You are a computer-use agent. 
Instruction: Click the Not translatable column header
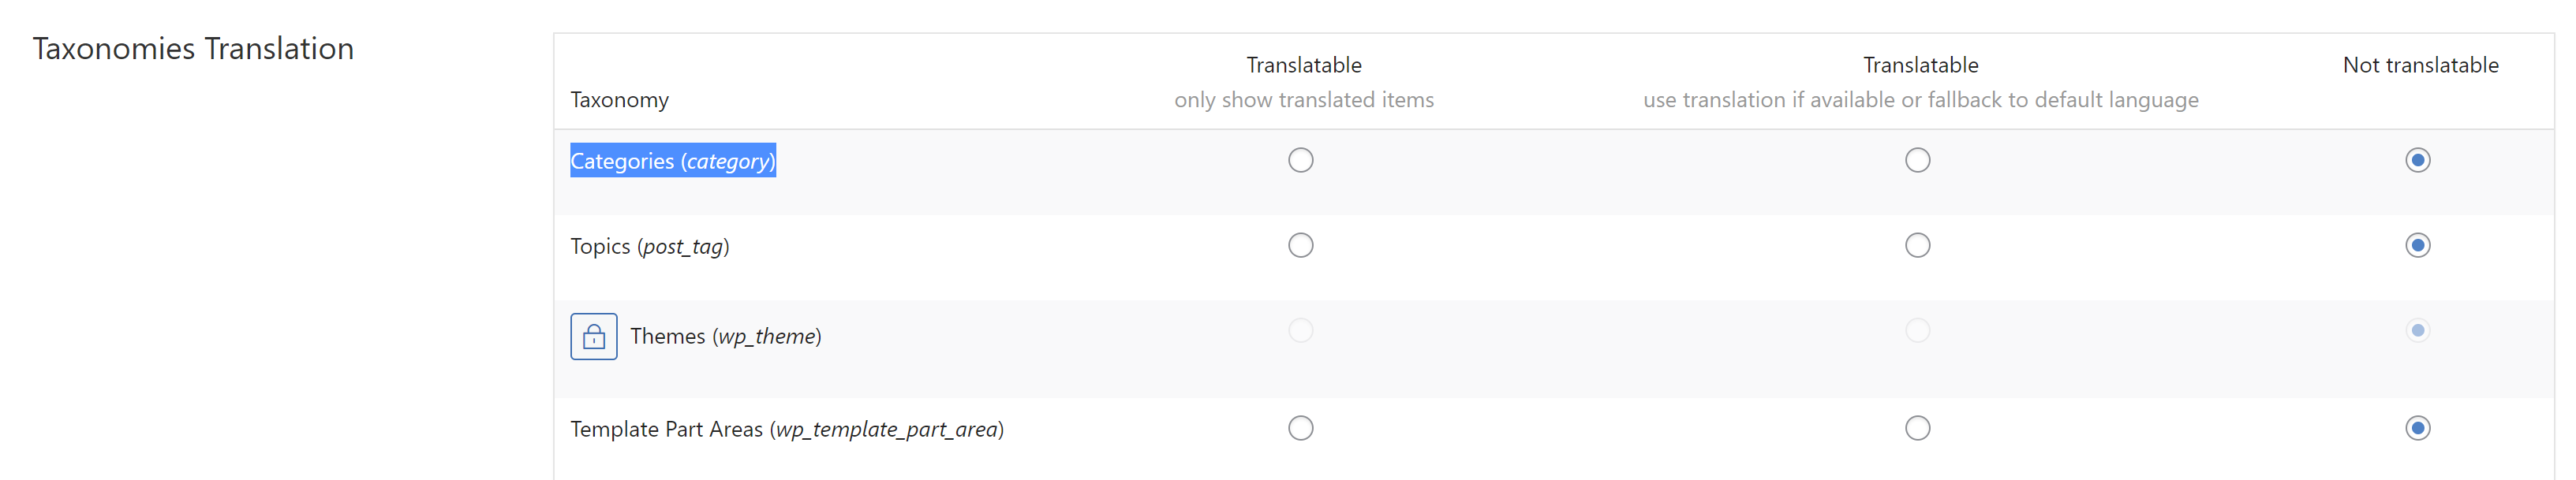click(2420, 65)
